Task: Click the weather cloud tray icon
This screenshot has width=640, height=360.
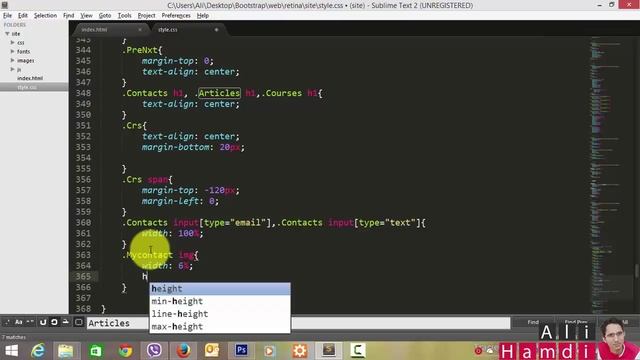Action: pos(489,351)
